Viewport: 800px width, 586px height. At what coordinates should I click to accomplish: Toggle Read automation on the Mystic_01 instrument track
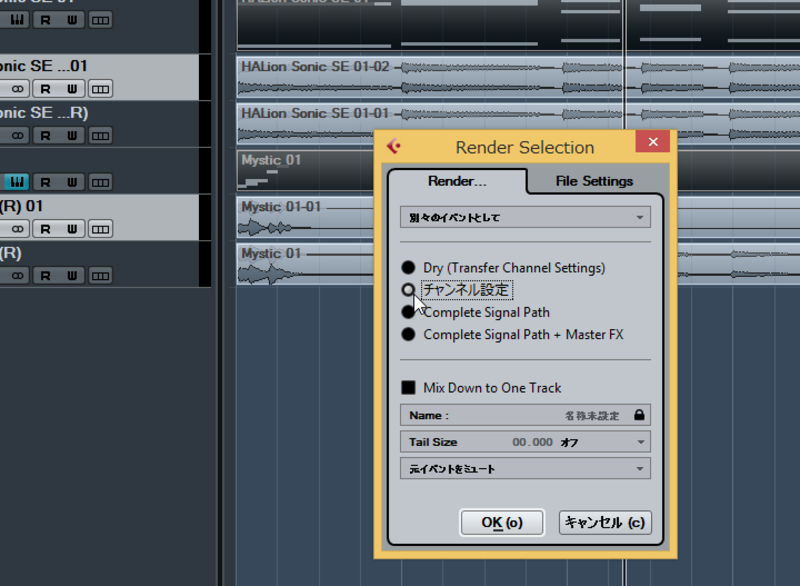45,182
